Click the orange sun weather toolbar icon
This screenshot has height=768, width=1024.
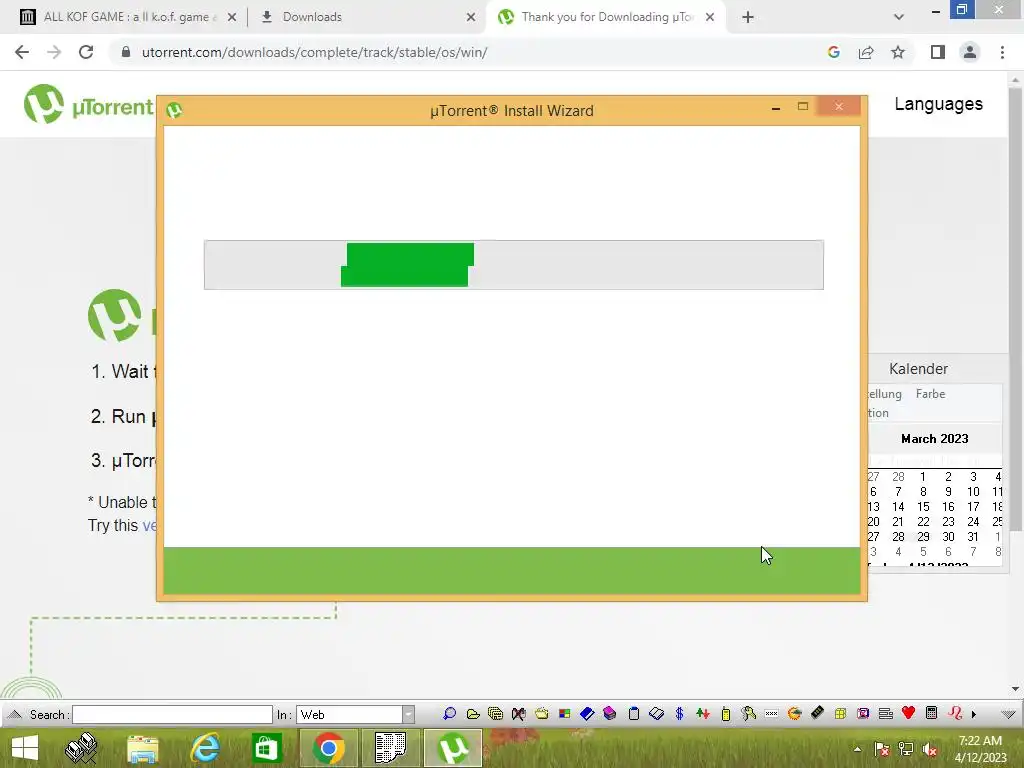click(794, 714)
